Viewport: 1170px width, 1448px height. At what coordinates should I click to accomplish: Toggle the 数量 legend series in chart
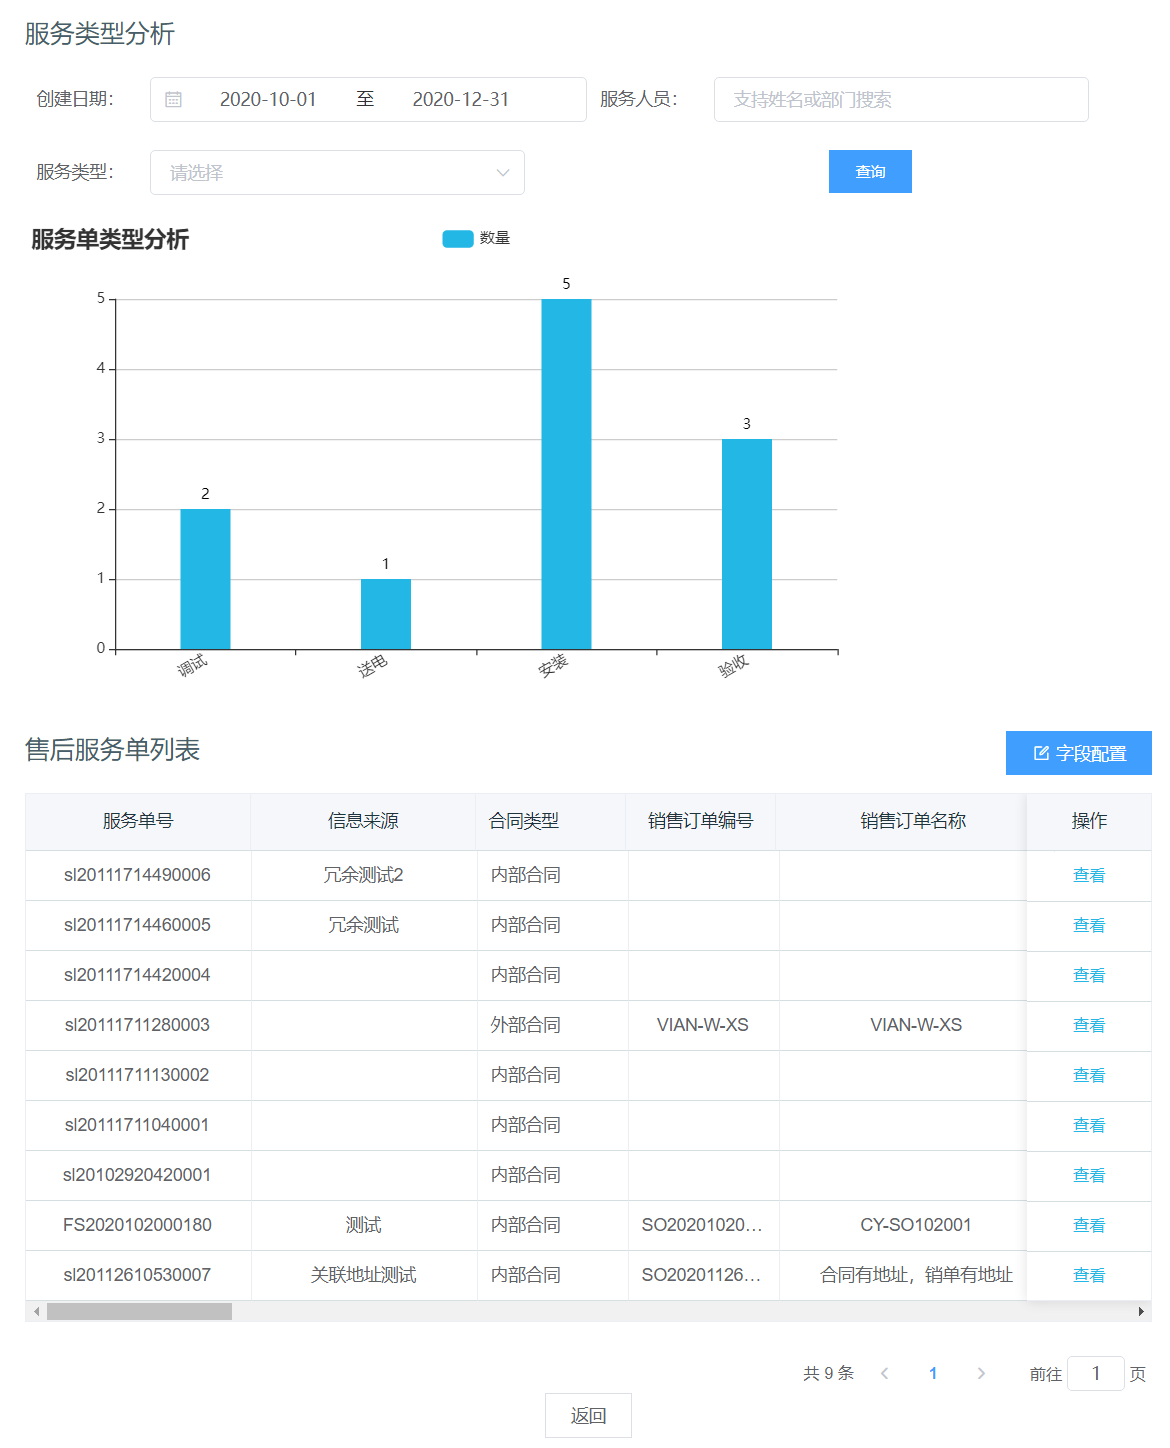tap(458, 238)
